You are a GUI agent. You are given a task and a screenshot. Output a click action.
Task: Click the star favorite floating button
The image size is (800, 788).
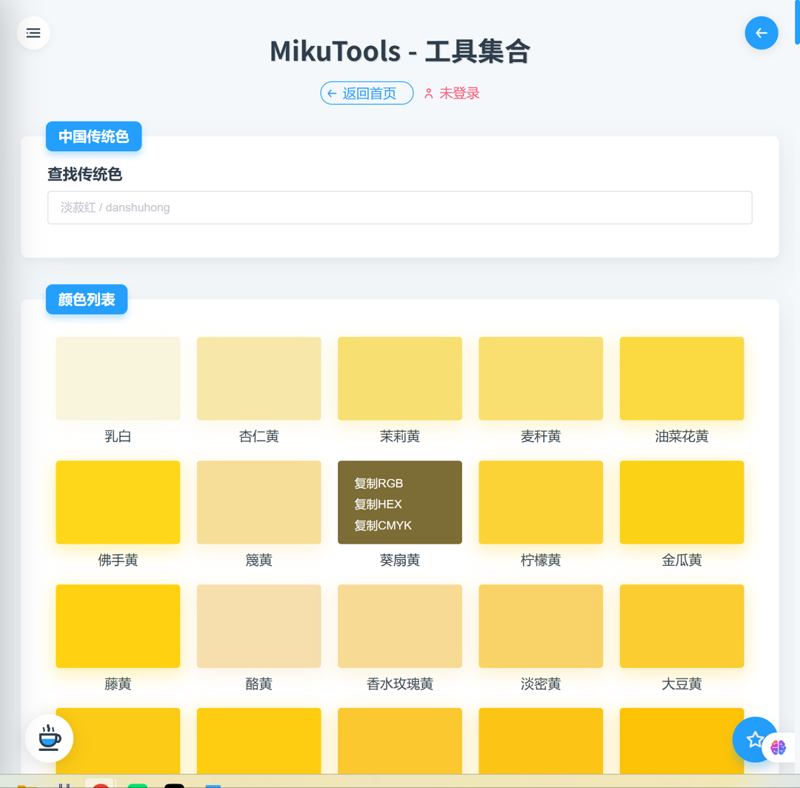coord(755,739)
